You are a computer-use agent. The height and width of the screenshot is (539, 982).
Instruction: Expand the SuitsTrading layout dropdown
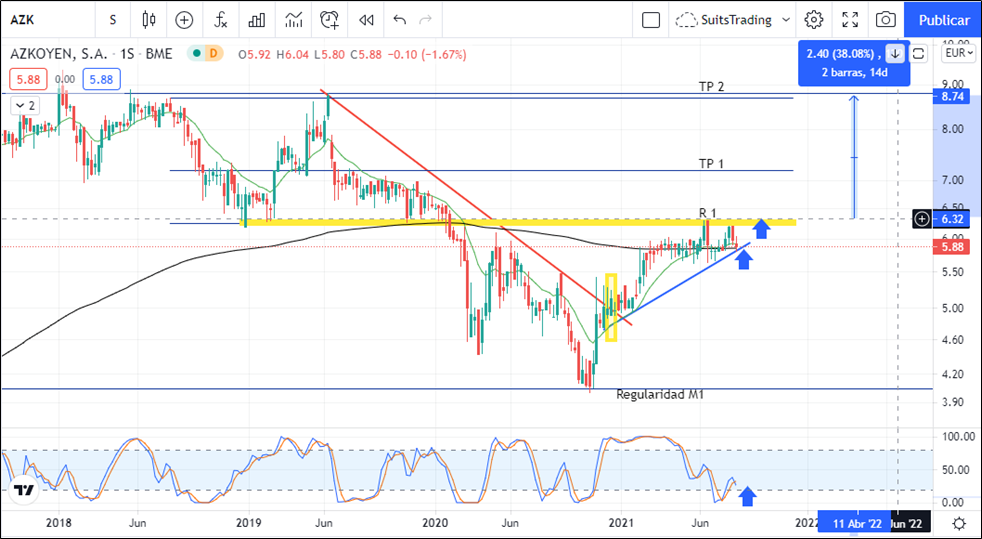[786, 19]
